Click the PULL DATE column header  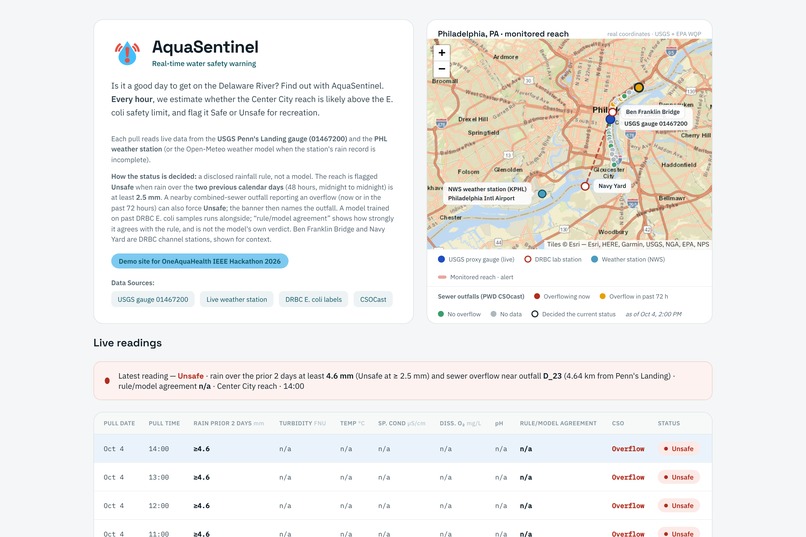point(119,423)
